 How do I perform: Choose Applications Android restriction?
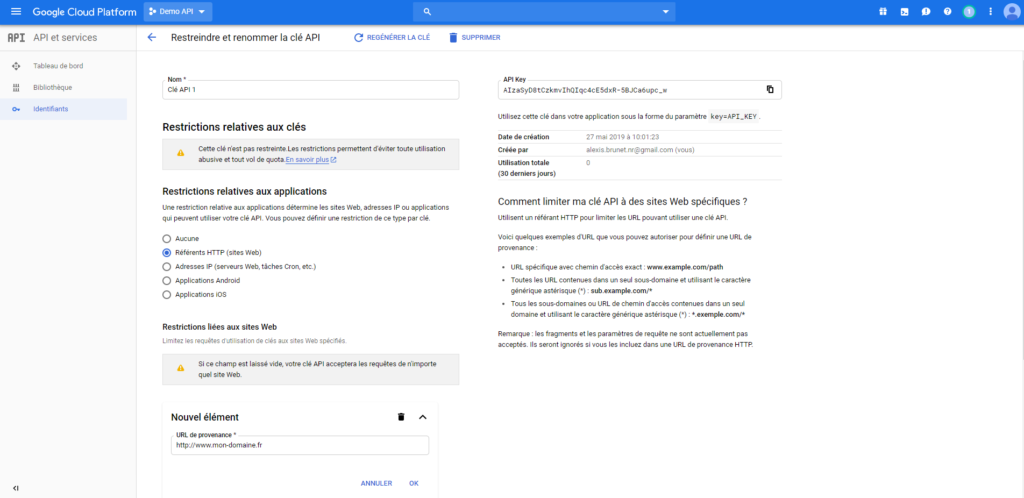(167, 281)
